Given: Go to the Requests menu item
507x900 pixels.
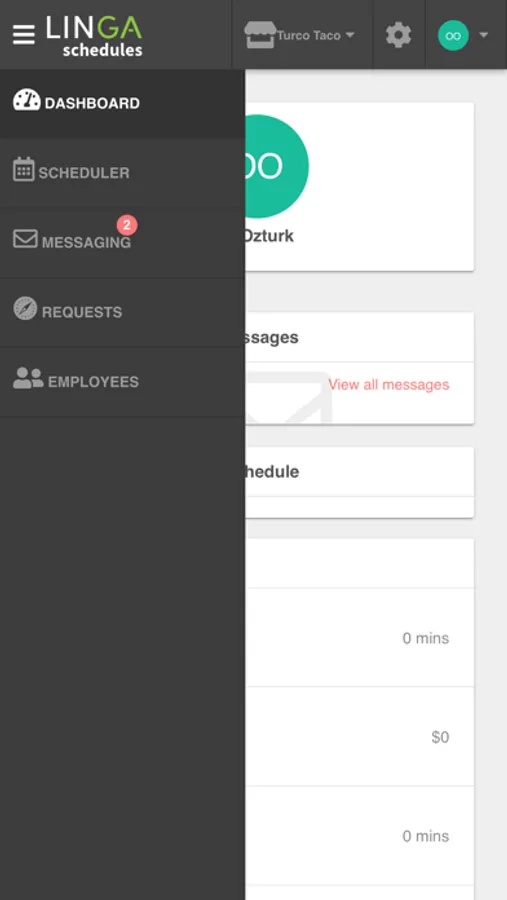Looking at the screenshot, I should tap(122, 312).
